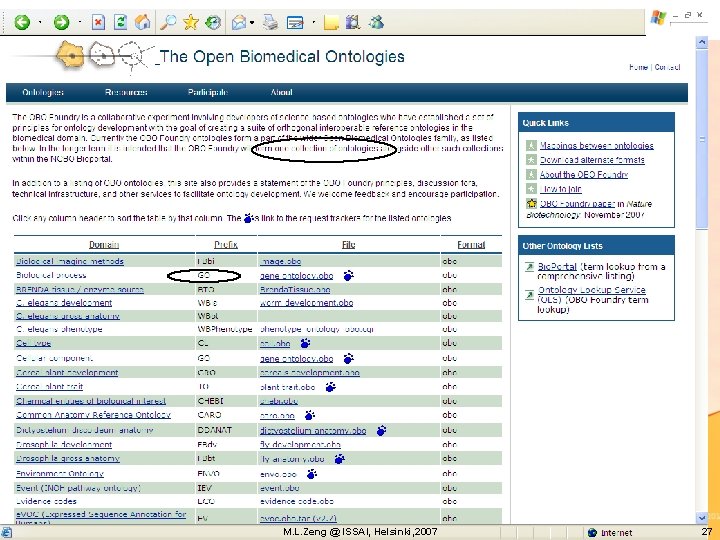Stop page loading with the red X icon
Image resolution: width=720 pixels, height=540 pixels.
click(x=98, y=22)
